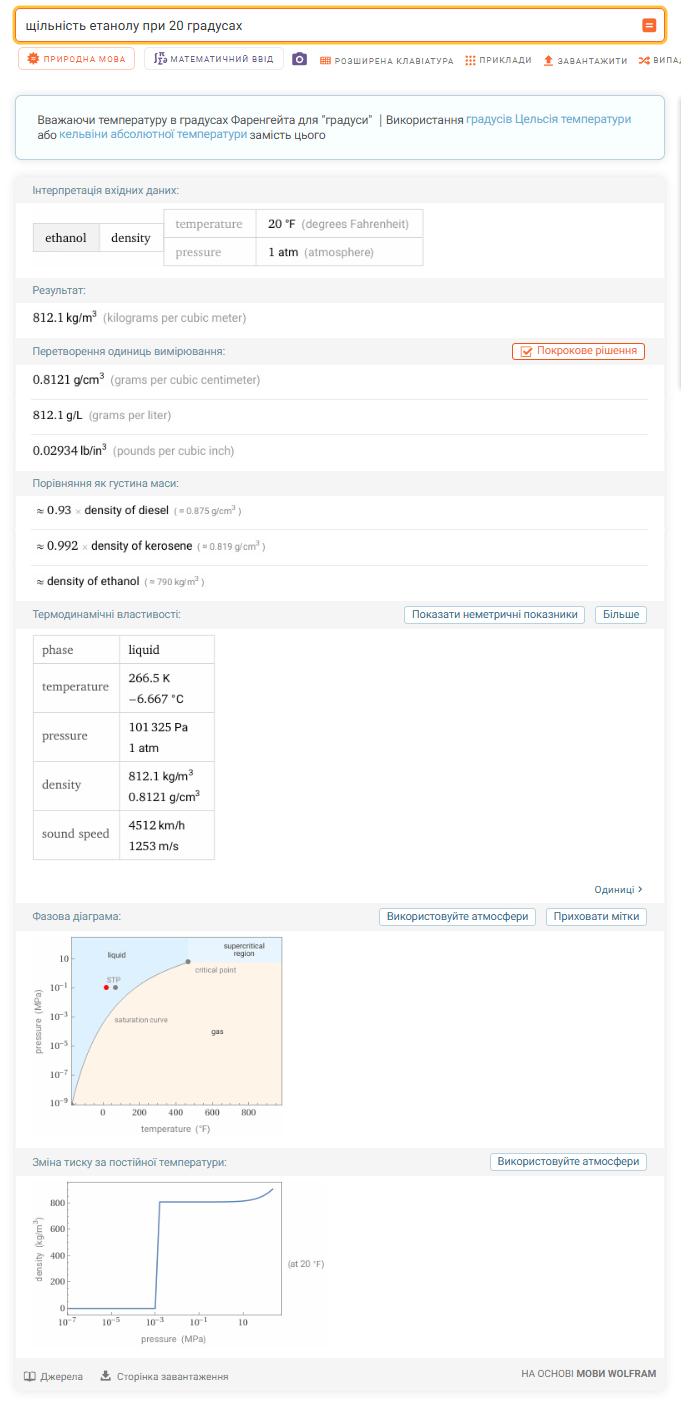Switch to Math Input mode

214,60
